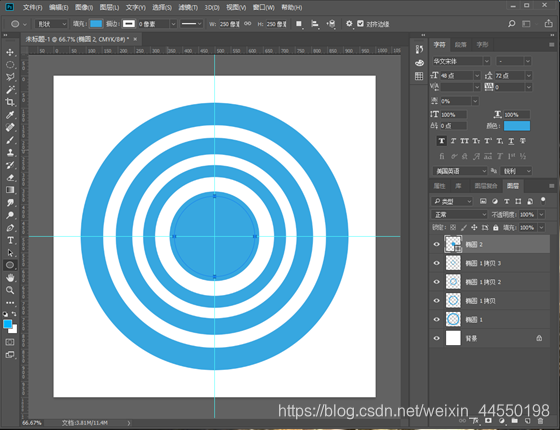Expand the 形状 tool mode dropdown

coord(51,24)
